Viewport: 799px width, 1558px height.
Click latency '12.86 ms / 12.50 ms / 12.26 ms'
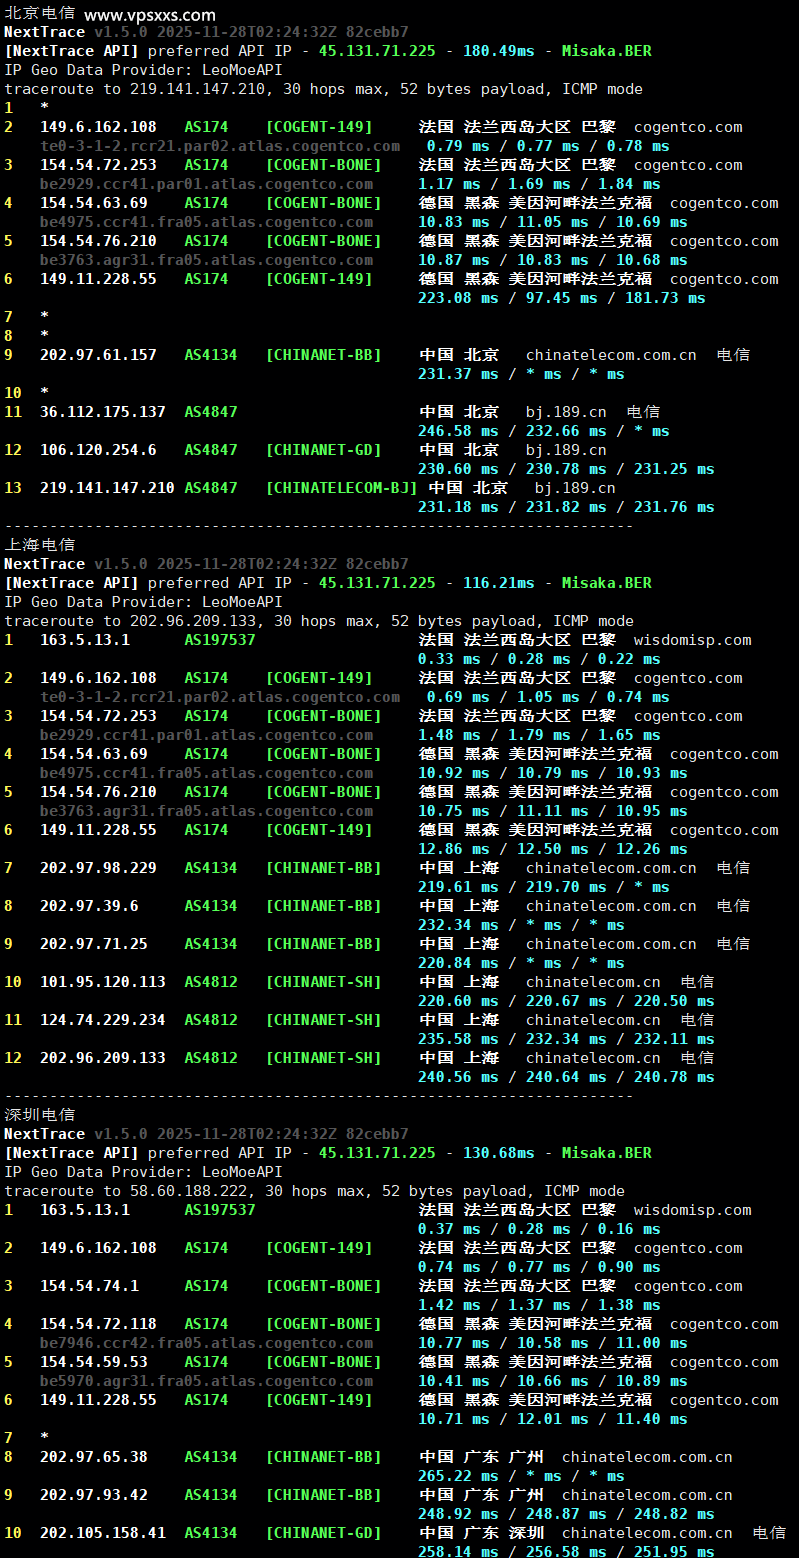(x=553, y=849)
